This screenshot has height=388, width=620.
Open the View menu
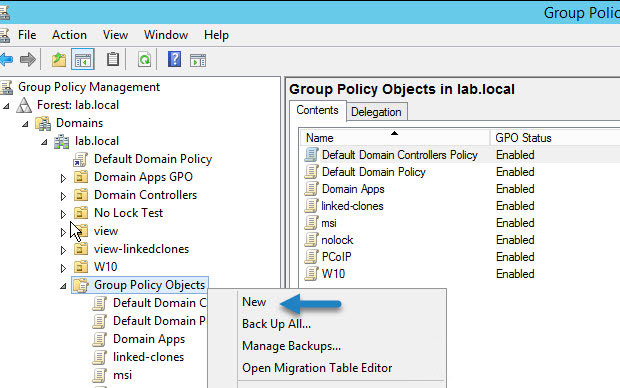(x=115, y=35)
